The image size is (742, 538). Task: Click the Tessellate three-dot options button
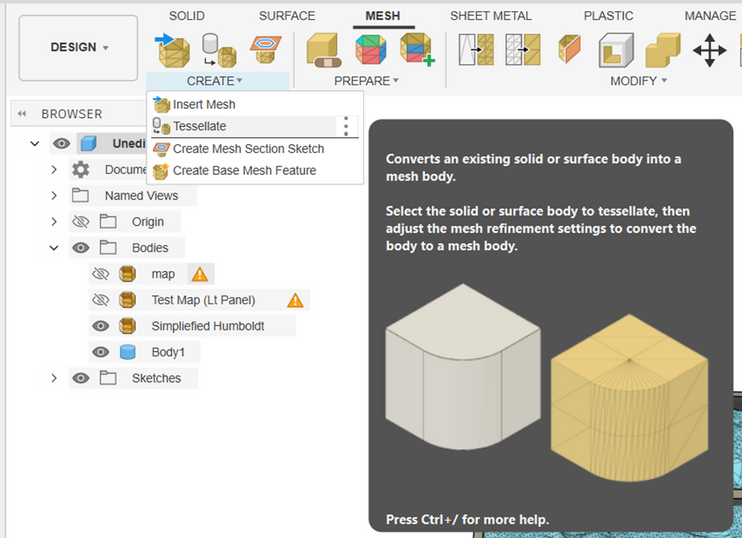[346, 126]
